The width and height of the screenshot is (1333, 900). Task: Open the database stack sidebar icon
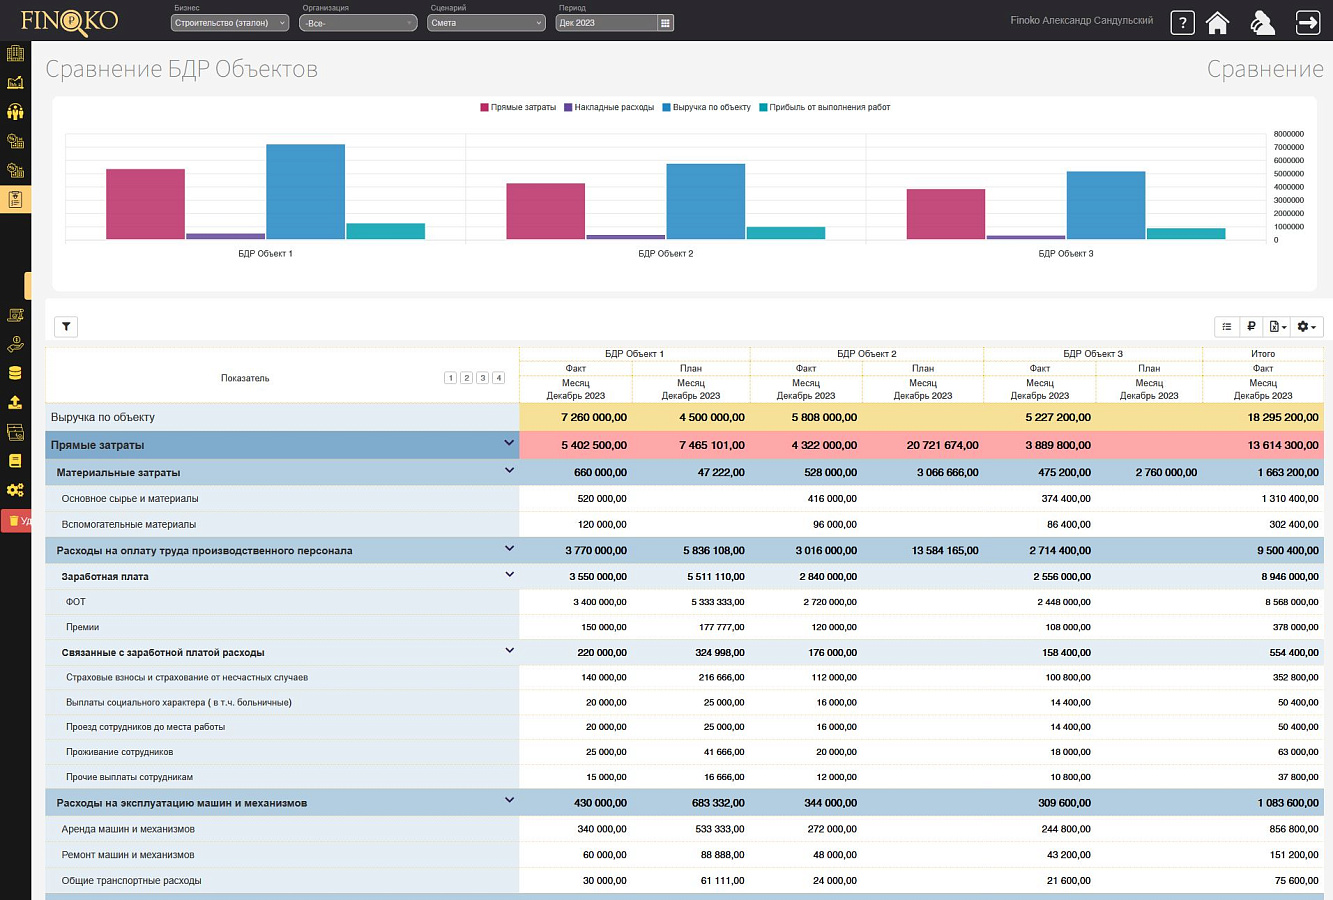15,373
